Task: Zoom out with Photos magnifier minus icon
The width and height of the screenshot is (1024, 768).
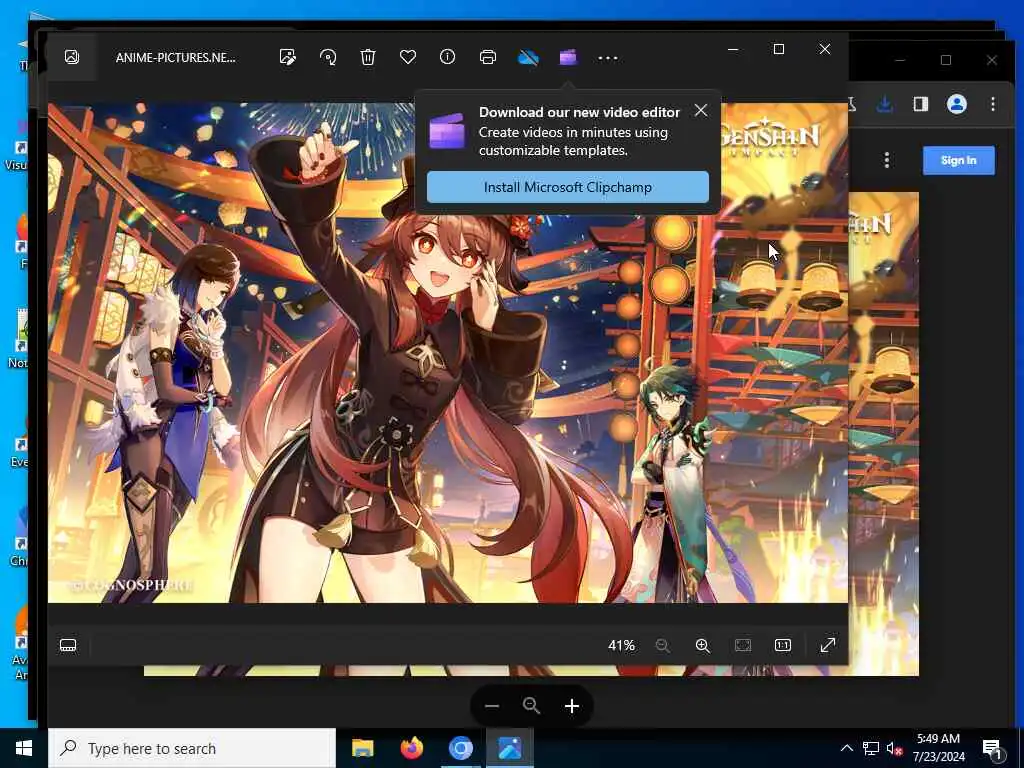Action: (662, 645)
